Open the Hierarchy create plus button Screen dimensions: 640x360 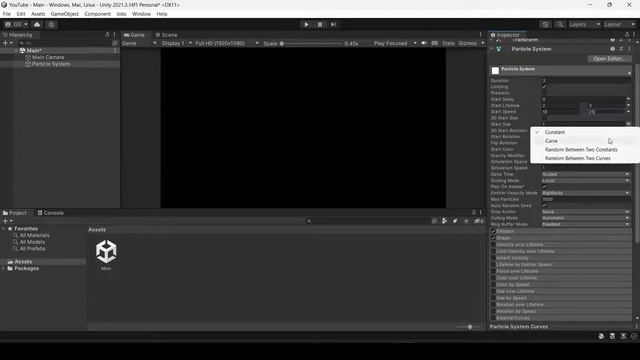tap(7, 43)
